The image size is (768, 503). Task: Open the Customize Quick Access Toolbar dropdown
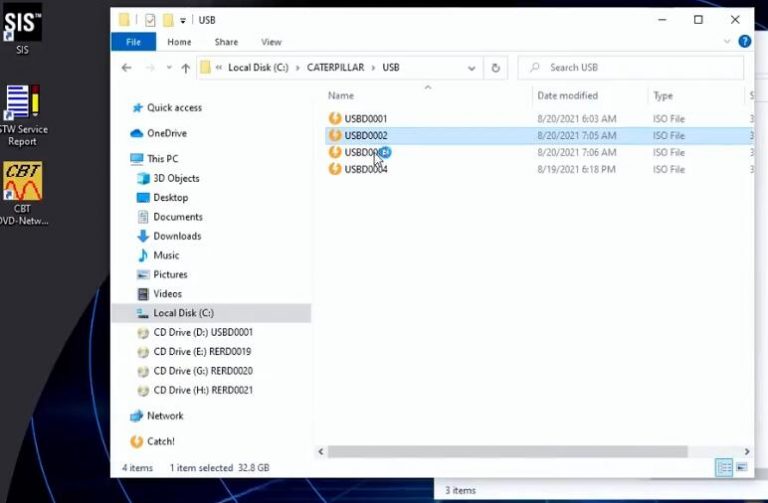pos(184,20)
